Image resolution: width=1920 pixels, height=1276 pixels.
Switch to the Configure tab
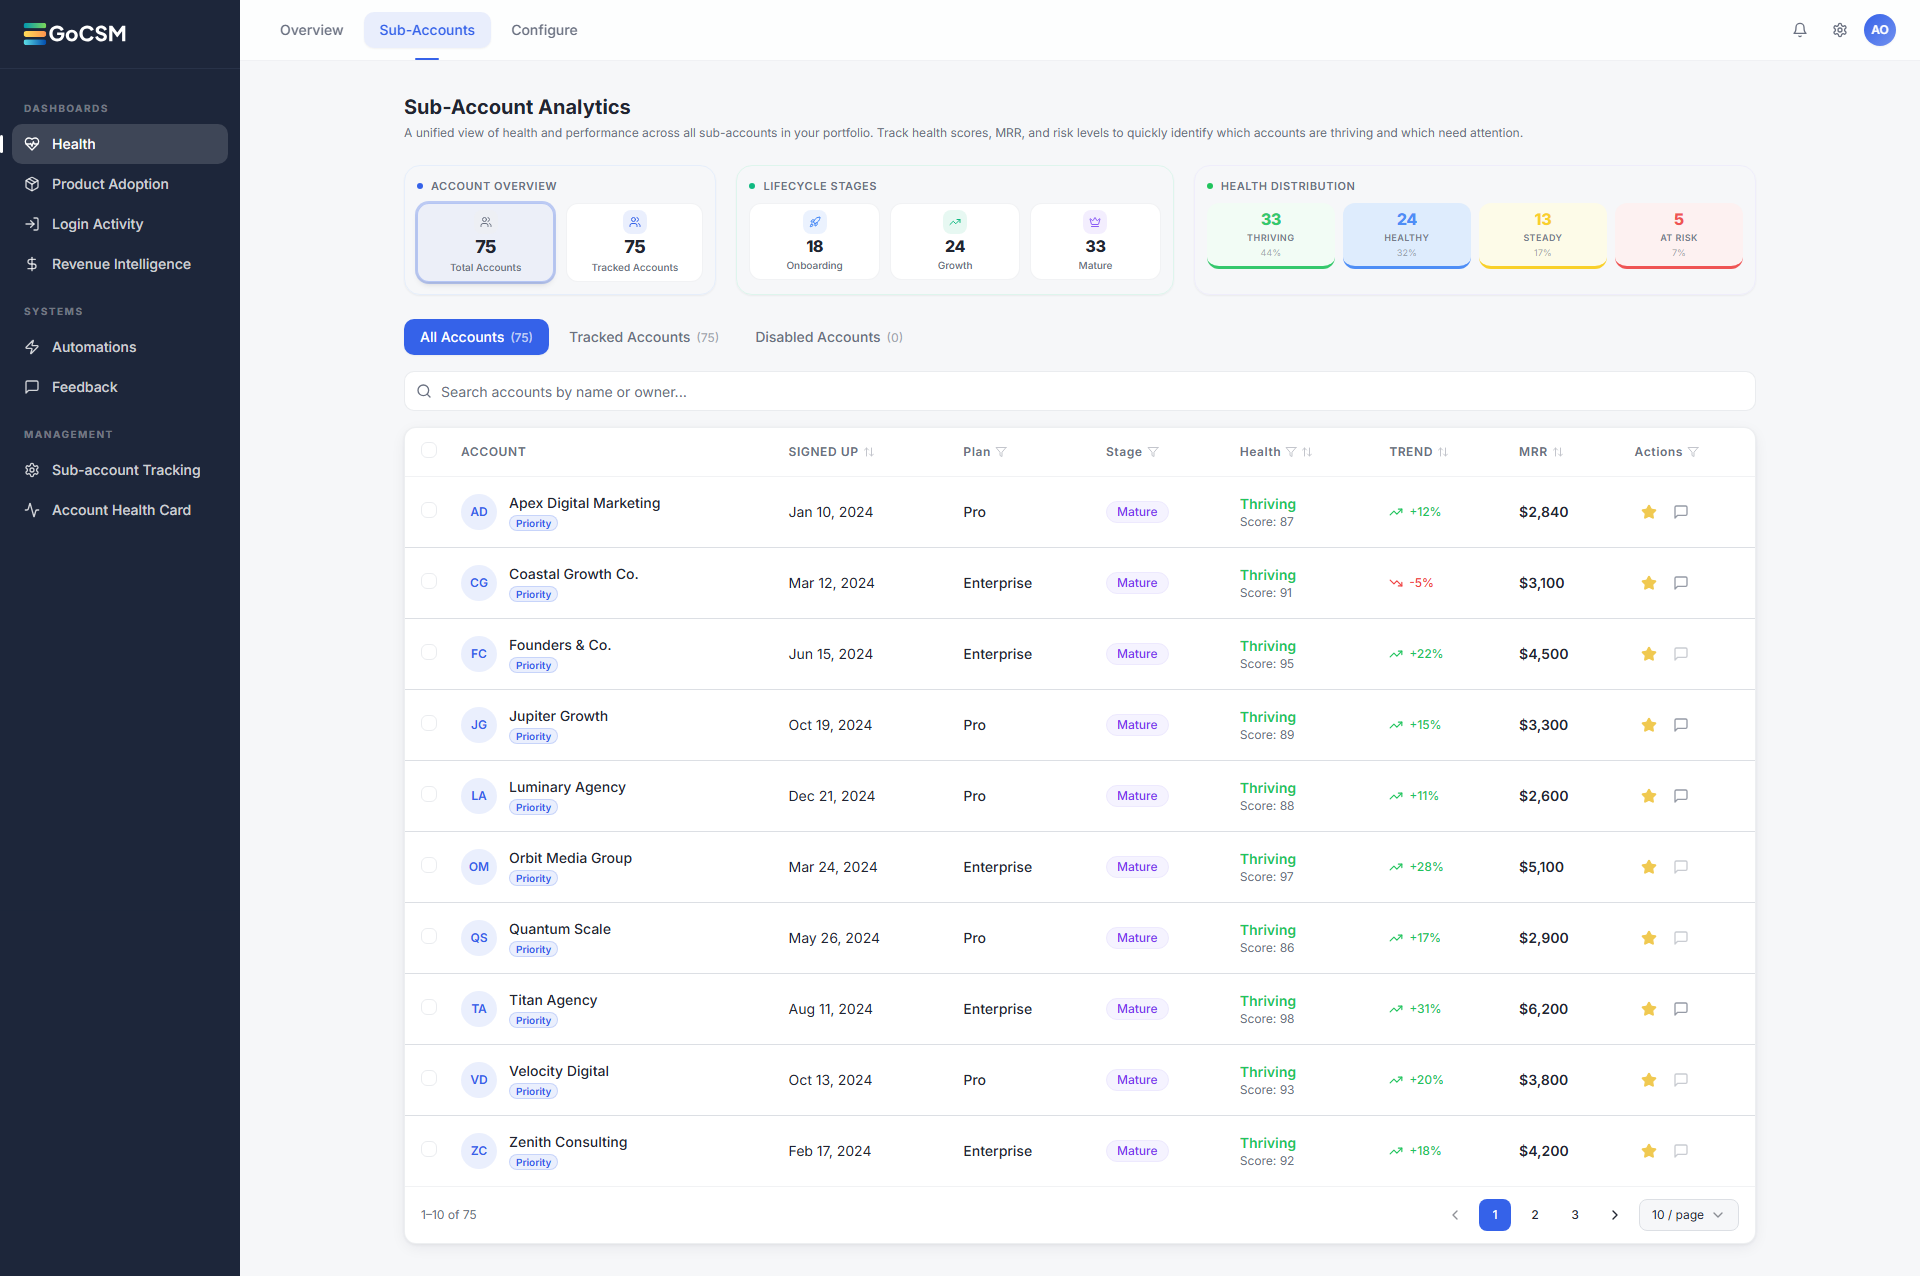544,30
